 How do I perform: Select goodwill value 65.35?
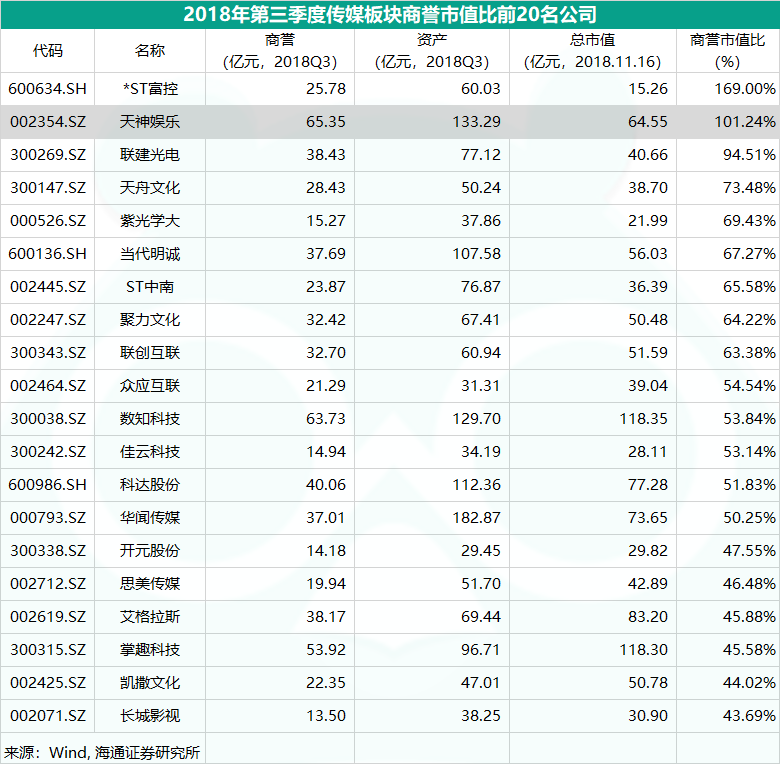(326, 122)
